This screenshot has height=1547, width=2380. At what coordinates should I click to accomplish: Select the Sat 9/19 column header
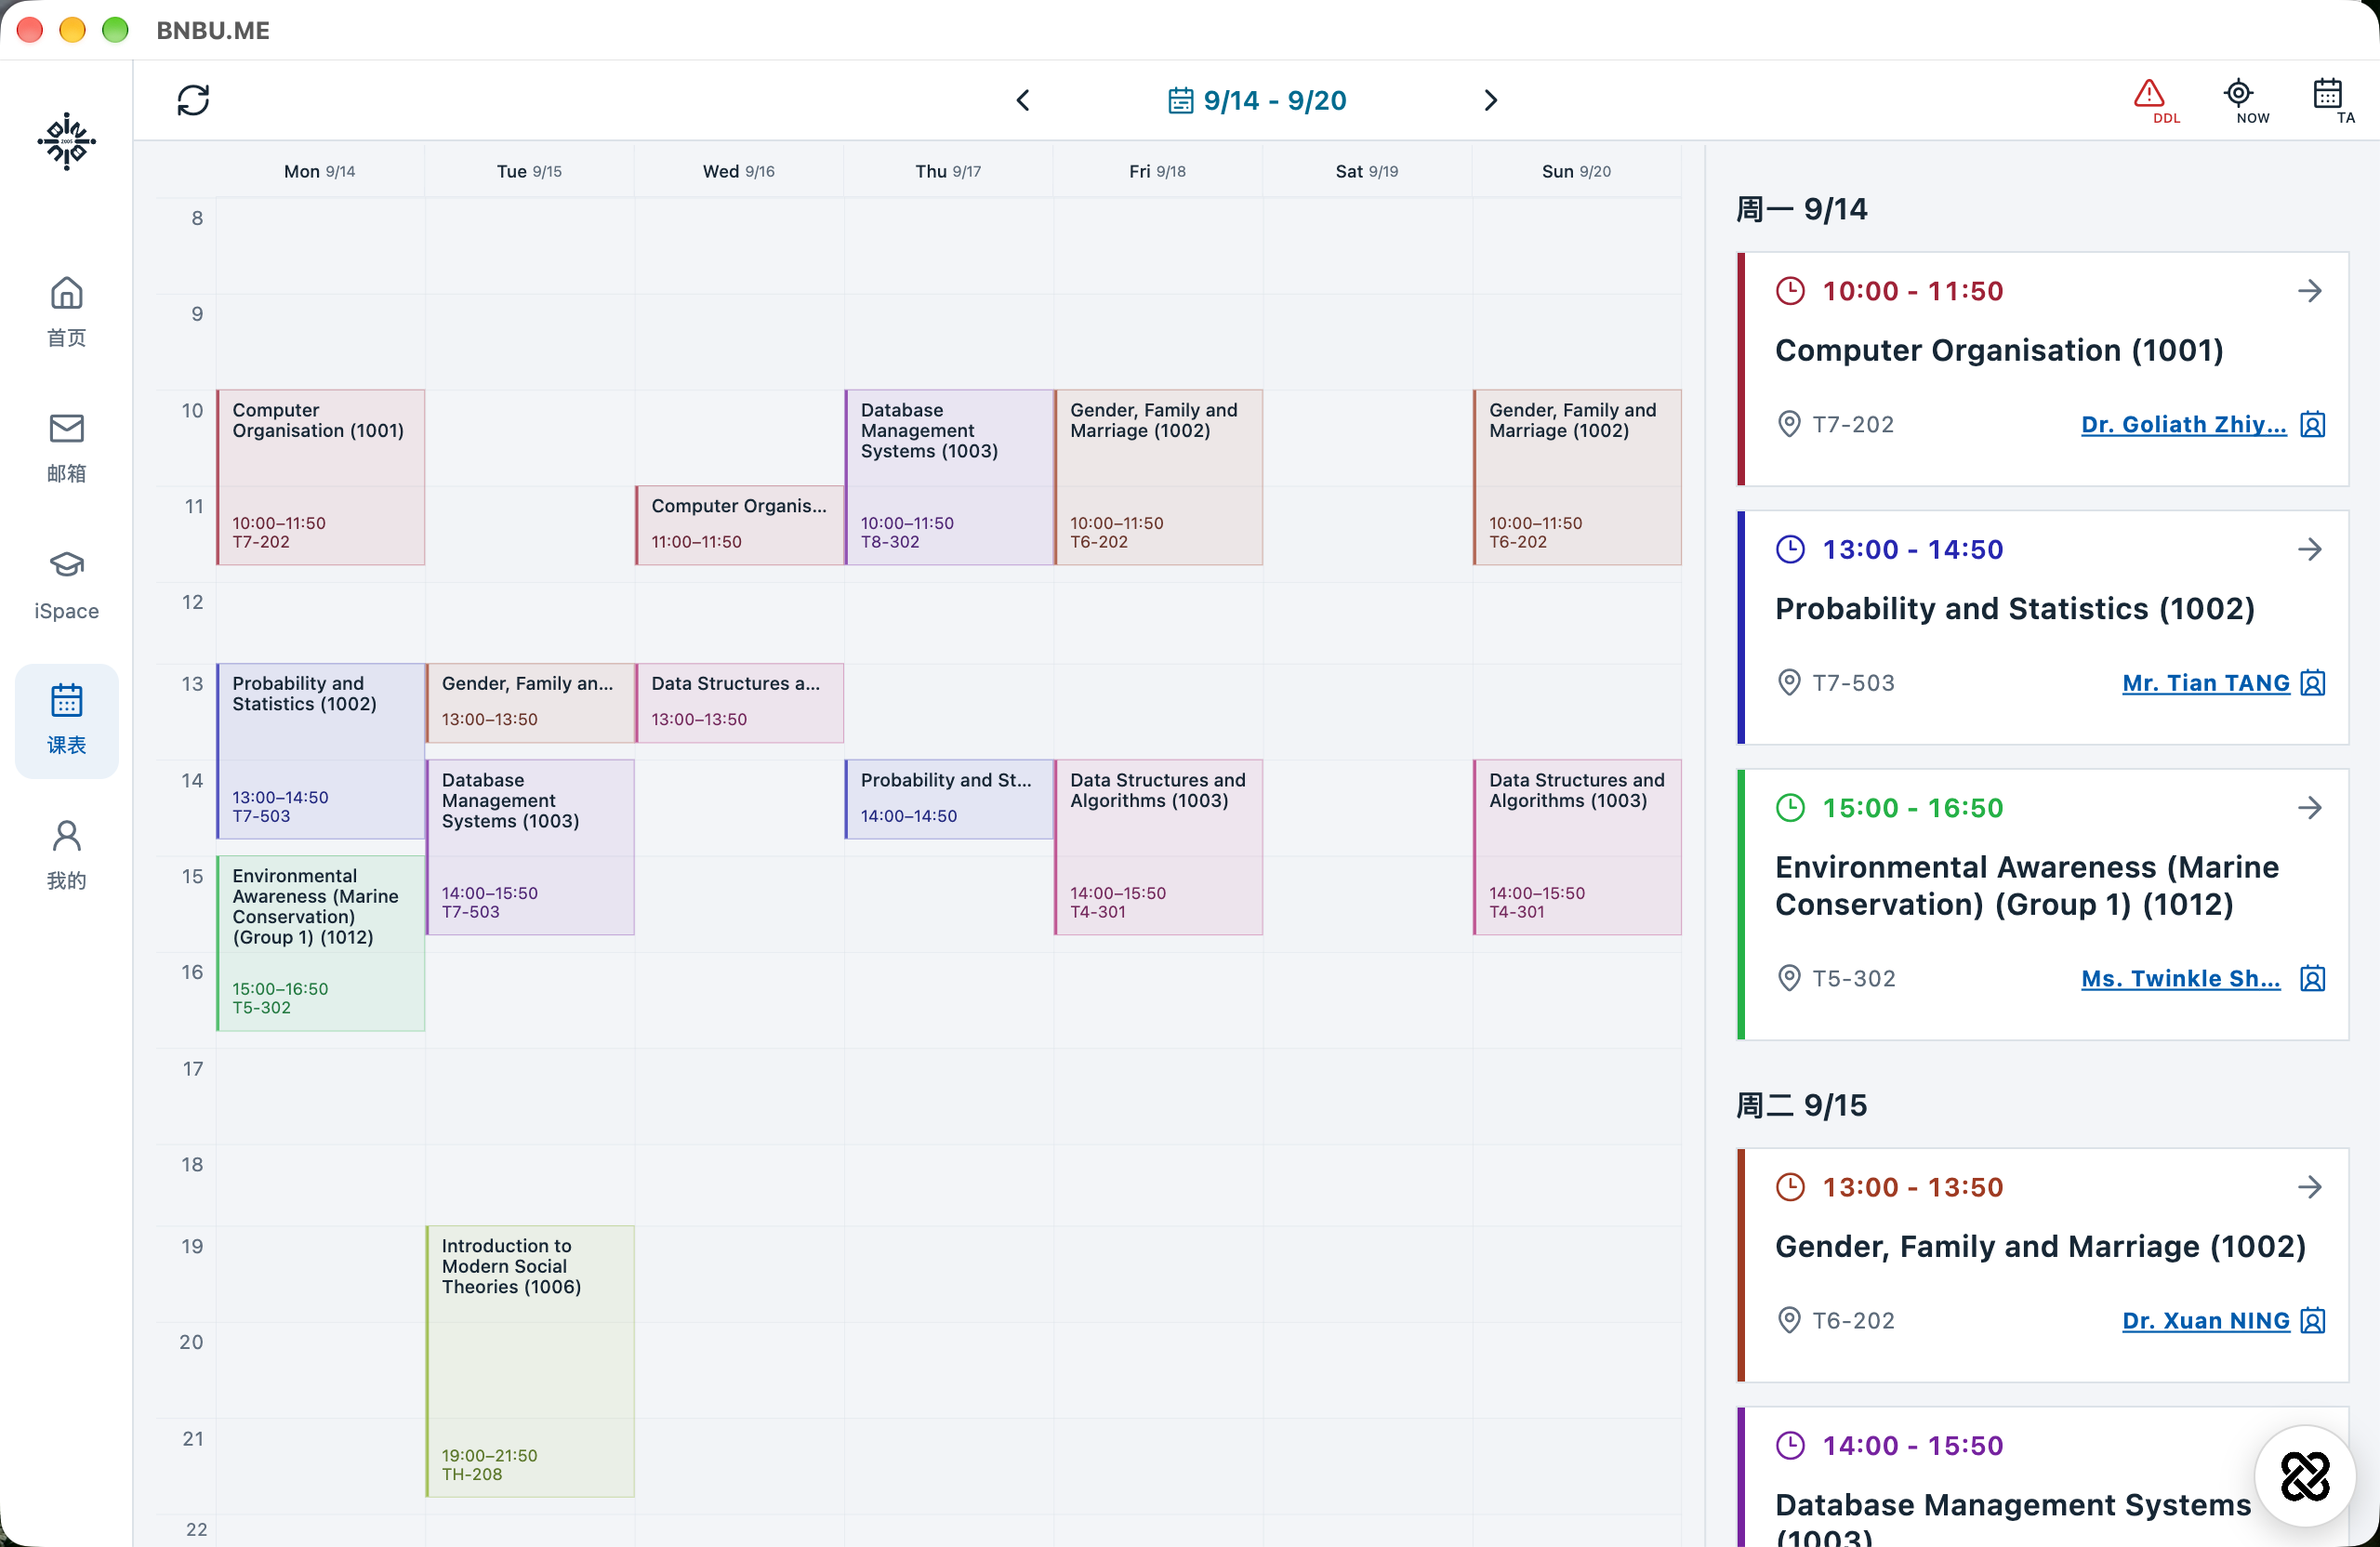point(1367,171)
